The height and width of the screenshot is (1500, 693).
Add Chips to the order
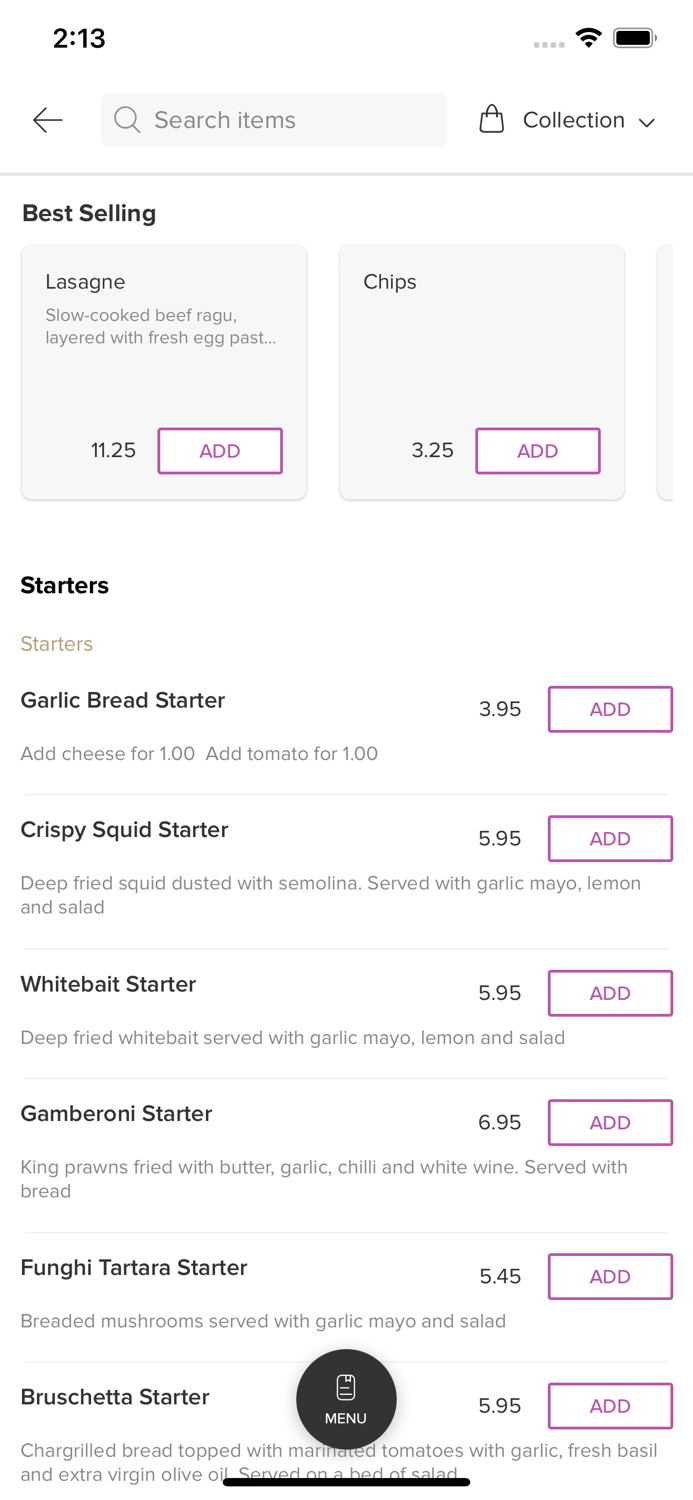pyautogui.click(x=537, y=451)
